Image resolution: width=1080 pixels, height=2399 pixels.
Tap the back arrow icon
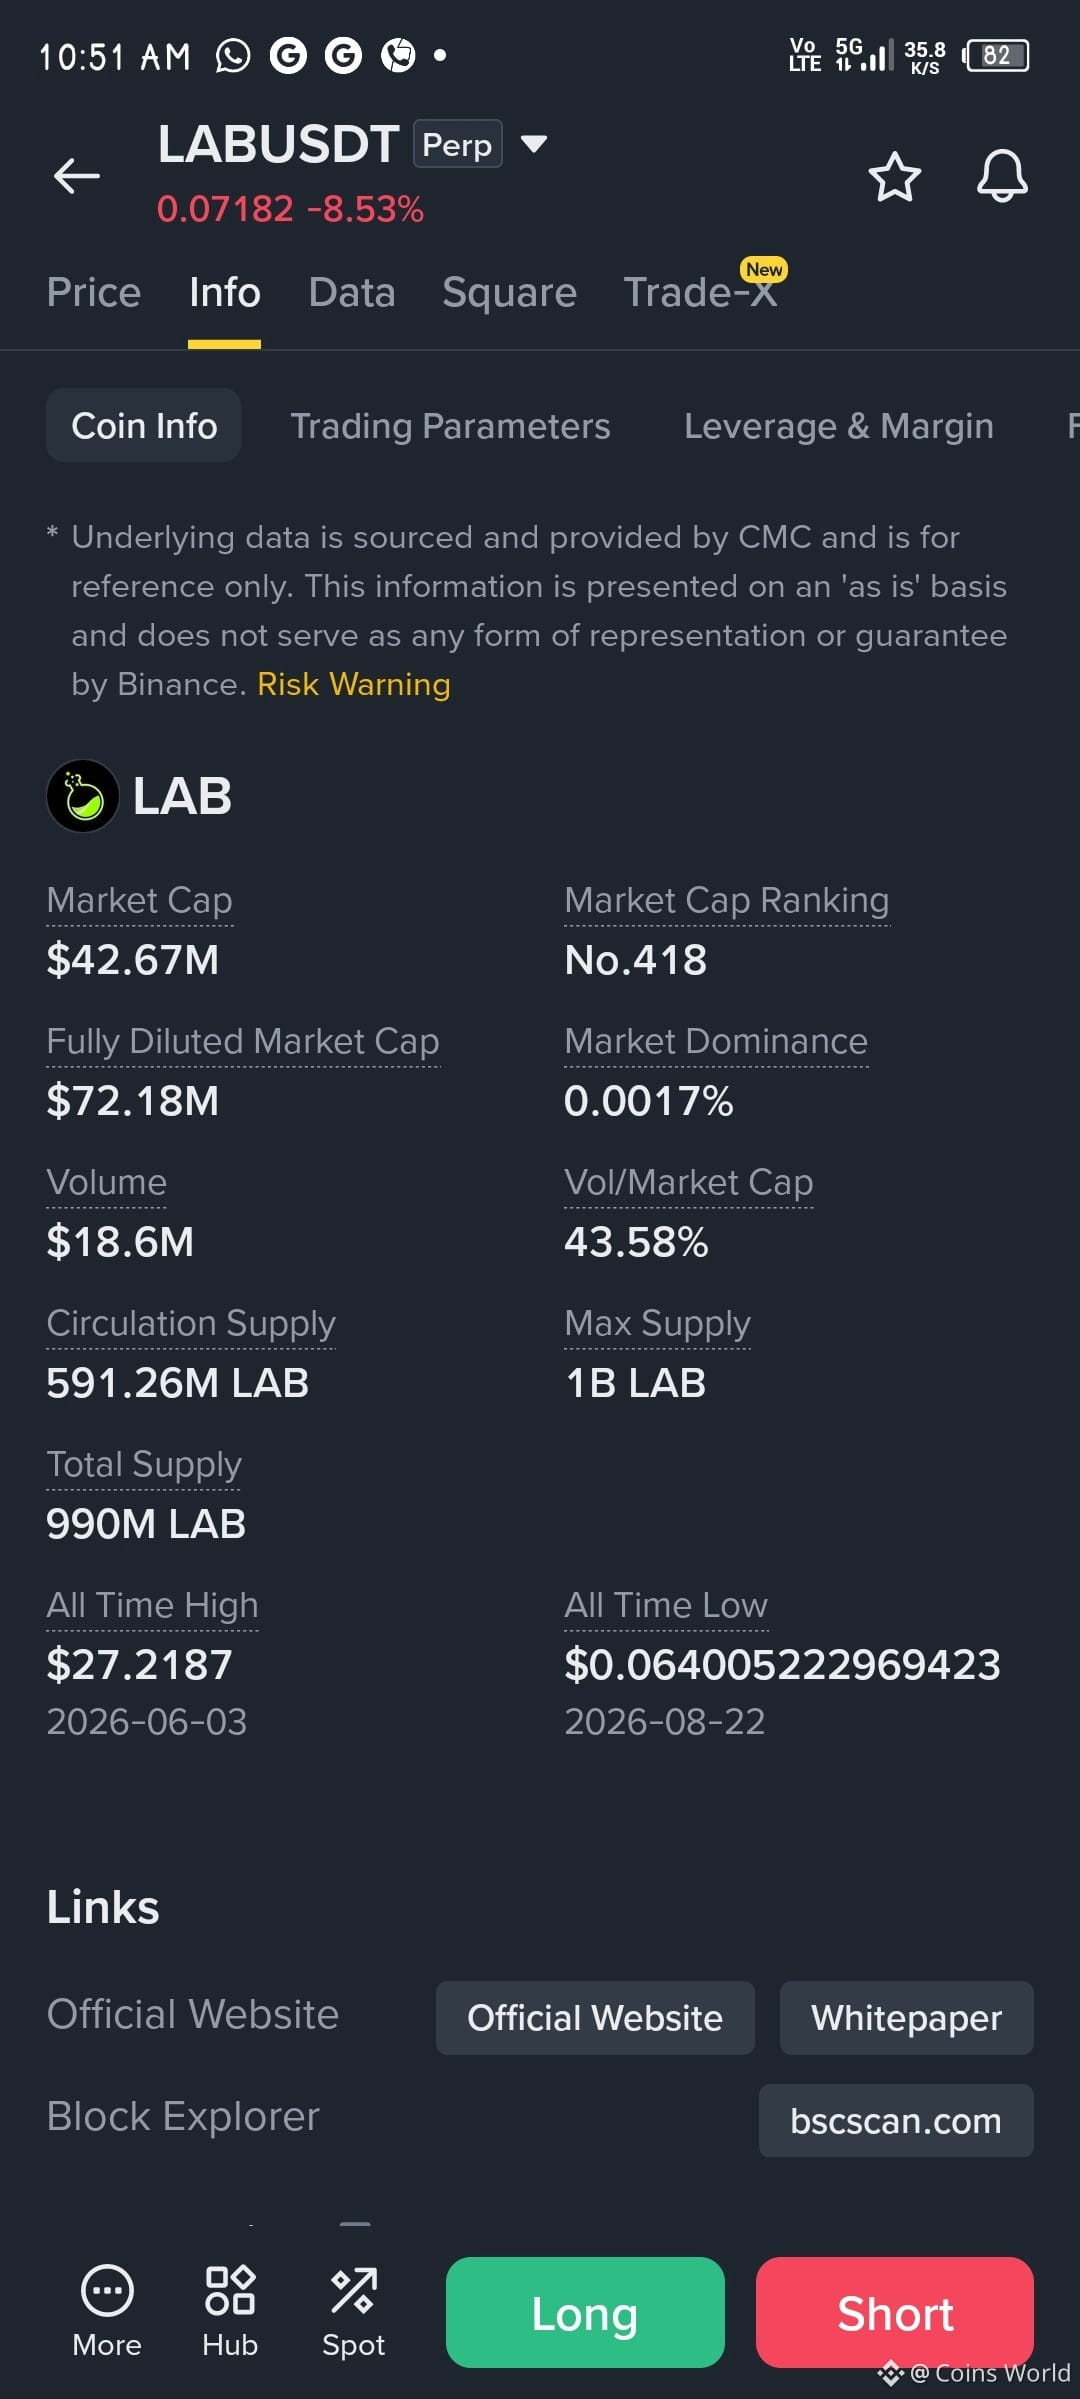pyautogui.click(x=76, y=176)
